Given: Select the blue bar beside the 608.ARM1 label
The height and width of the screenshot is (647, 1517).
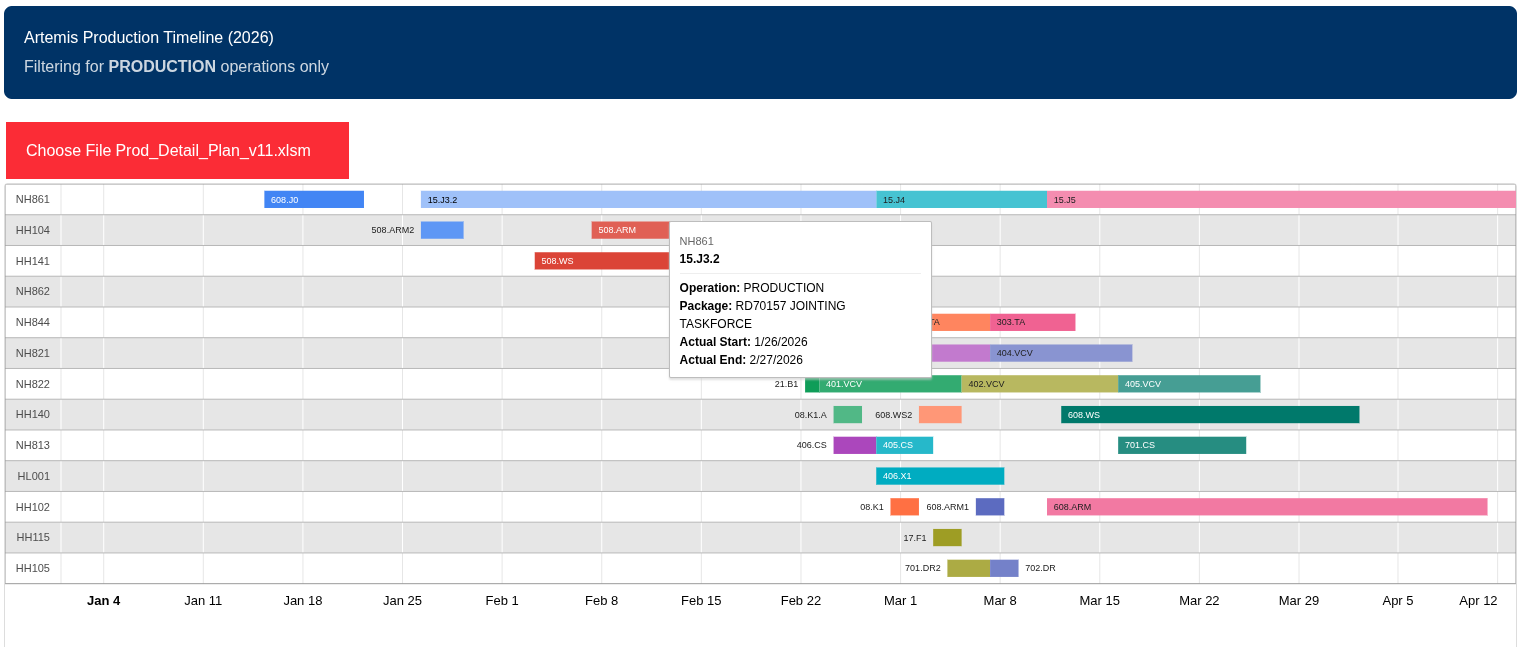Looking at the screenshot, I should point(990,507).
